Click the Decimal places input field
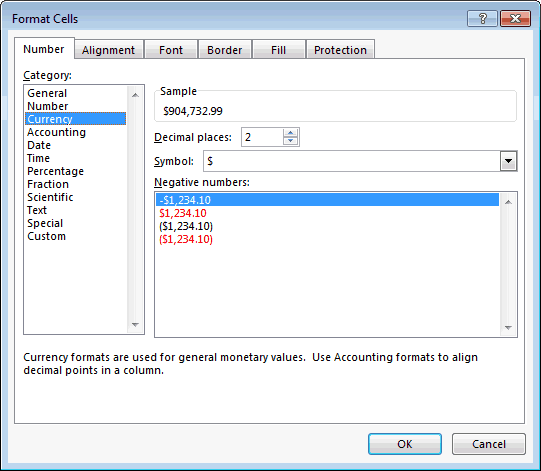 (x=262, y=137)
